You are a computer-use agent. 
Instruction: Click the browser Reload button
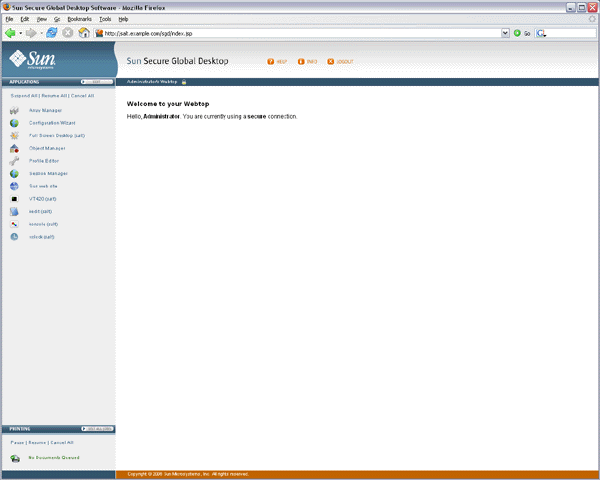click(x=52, y=33)
